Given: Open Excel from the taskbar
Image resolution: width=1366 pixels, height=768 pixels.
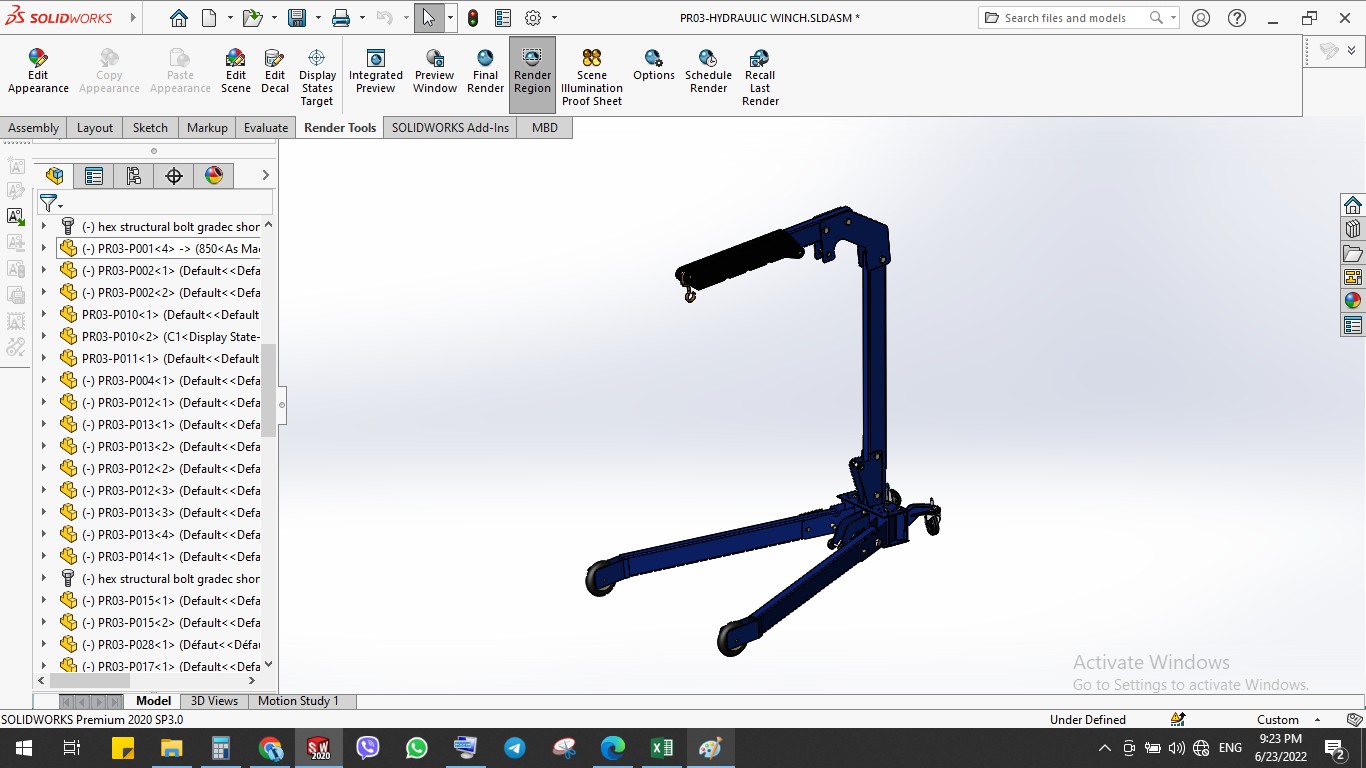Looking at the screenshot, I should click(x=661, y=748).
